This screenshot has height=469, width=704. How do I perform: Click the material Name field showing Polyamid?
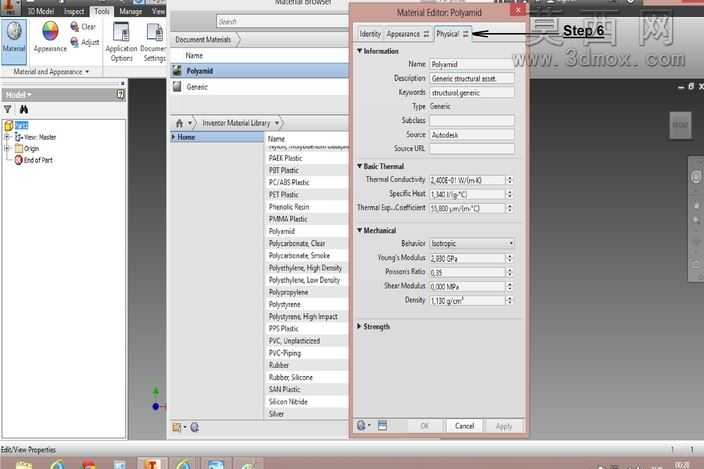click(472, 65)
